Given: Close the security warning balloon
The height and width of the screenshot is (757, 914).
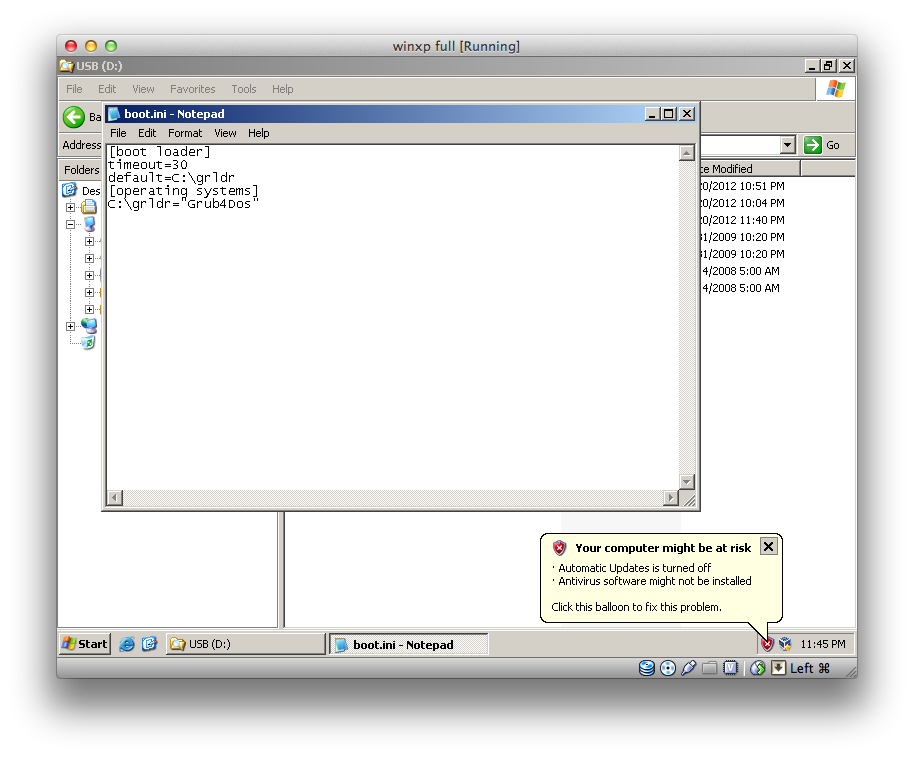Looking at the screenshot, I should pyautogui.click(x=768, y=547).
